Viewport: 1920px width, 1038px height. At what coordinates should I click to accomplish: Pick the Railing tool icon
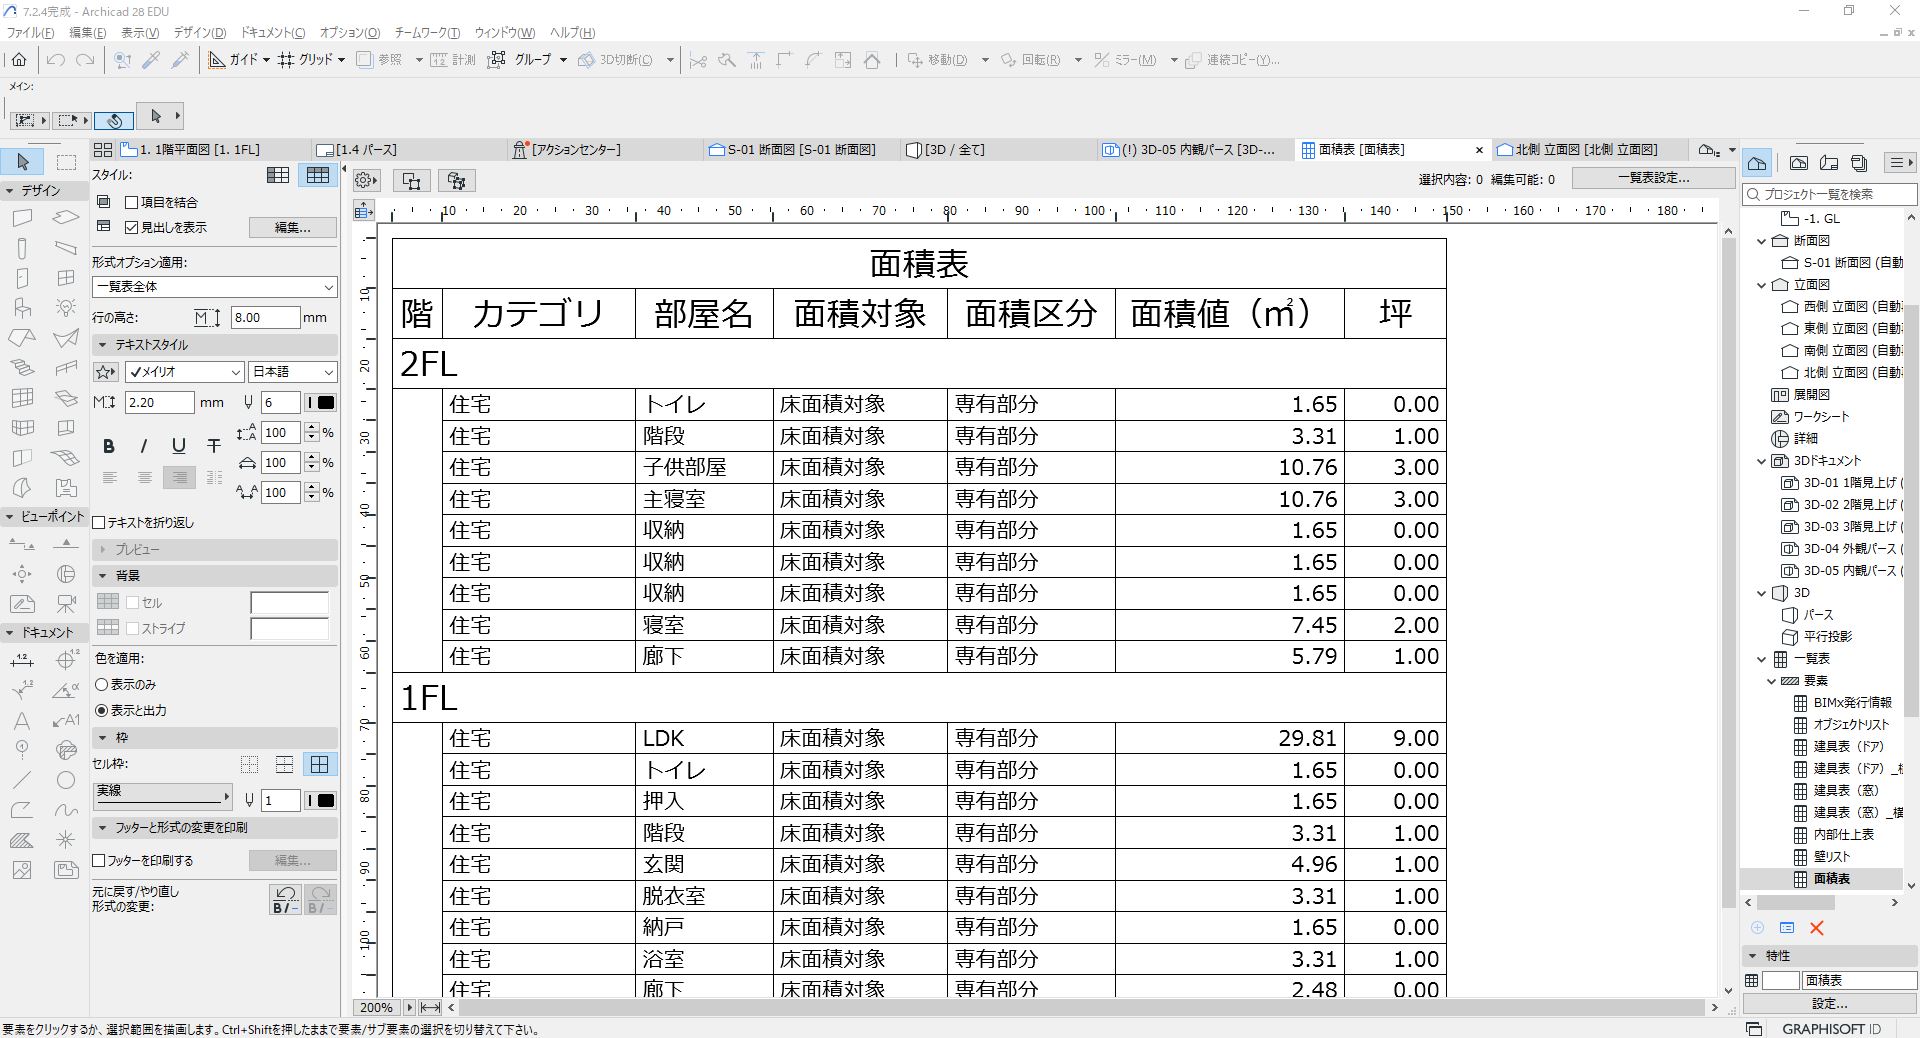pos(66,368)
